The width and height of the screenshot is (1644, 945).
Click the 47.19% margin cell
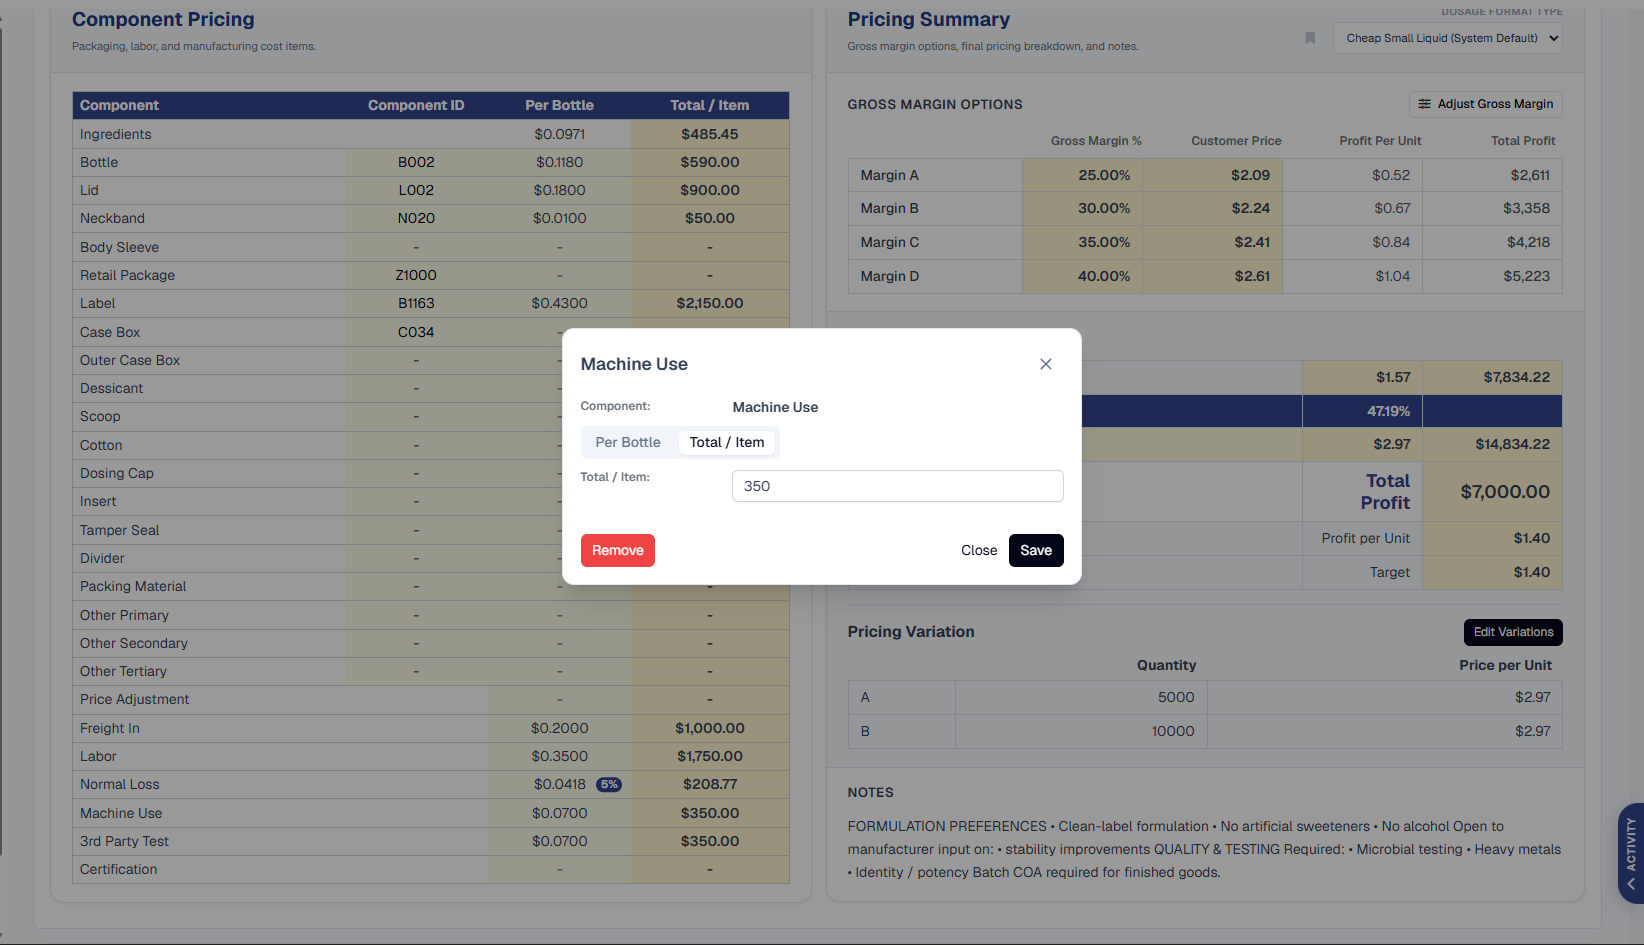pyautogui.click(x=1362, y=411)
